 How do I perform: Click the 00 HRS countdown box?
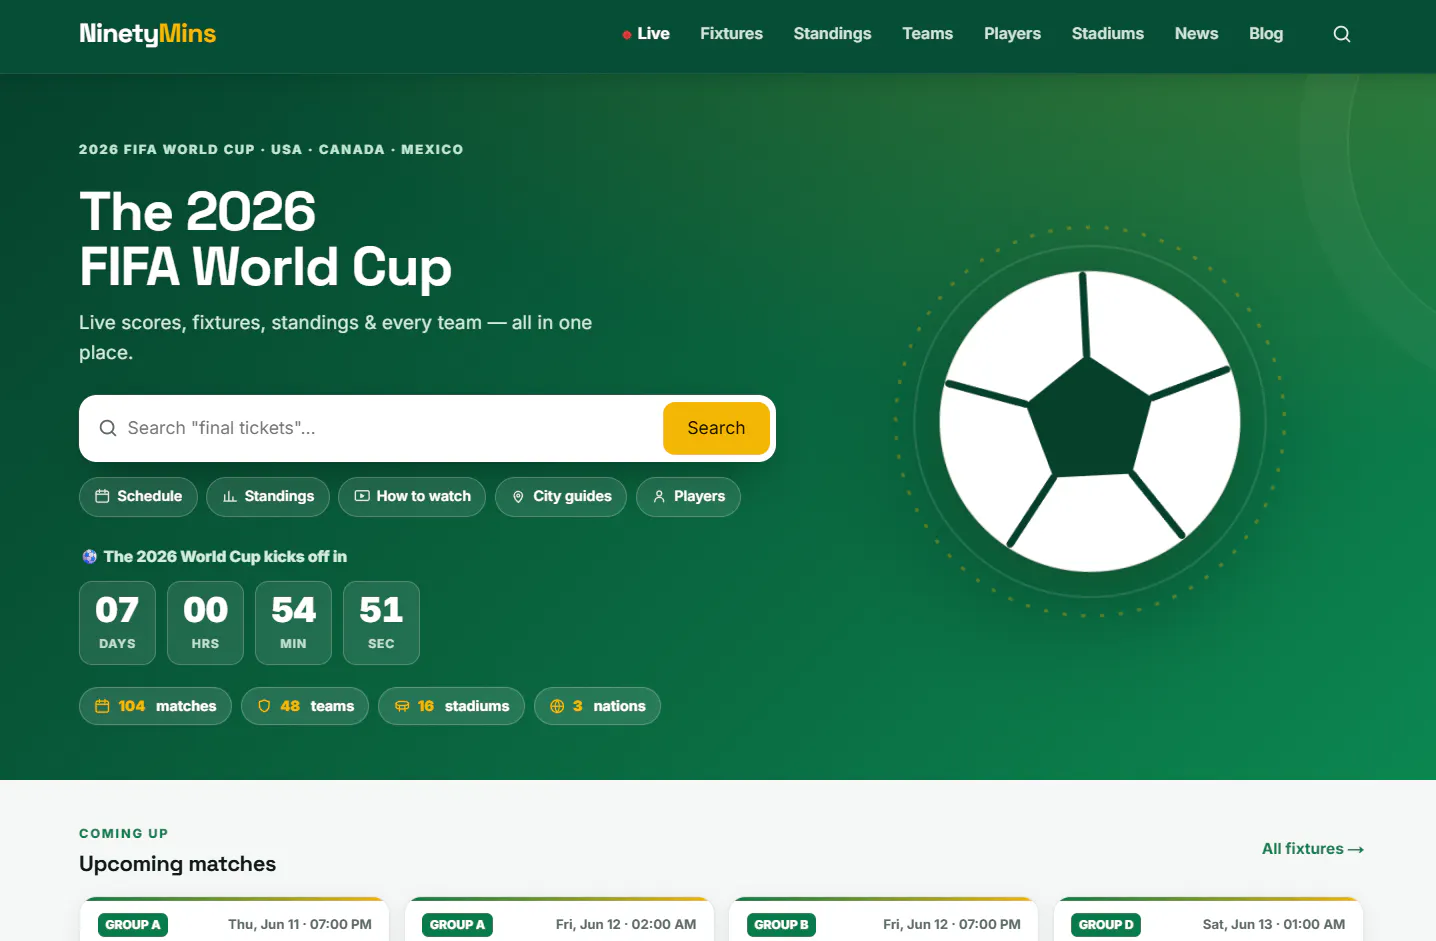tap(205, 623)
